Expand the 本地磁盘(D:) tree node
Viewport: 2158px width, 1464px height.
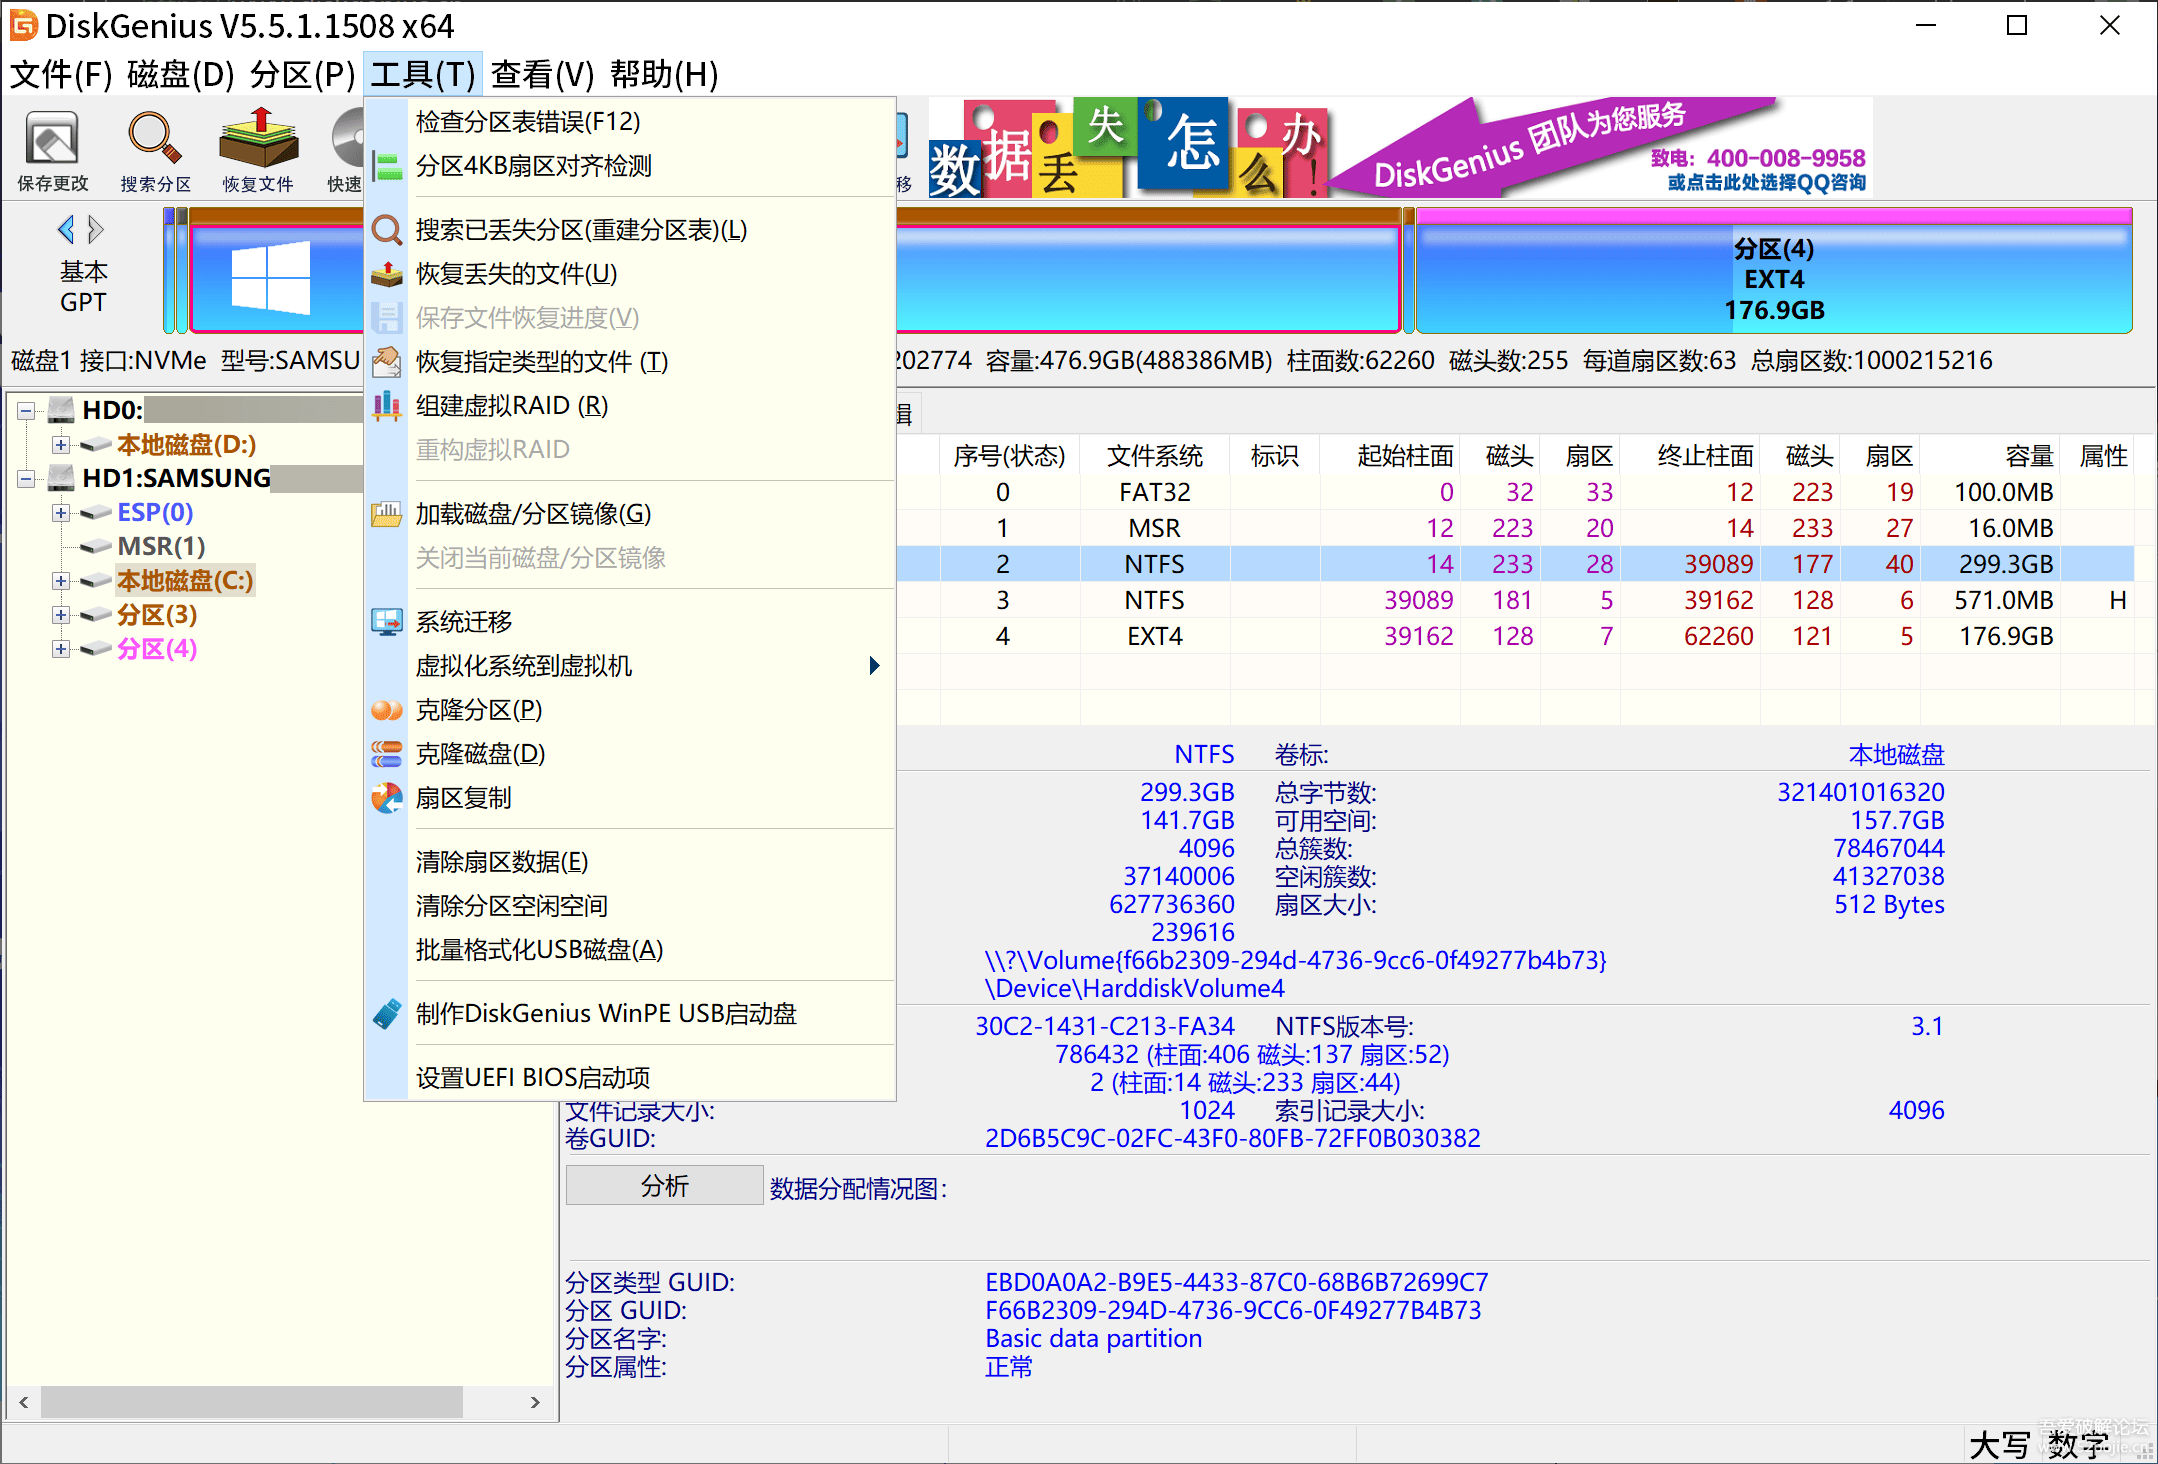(x=61, y=445)
